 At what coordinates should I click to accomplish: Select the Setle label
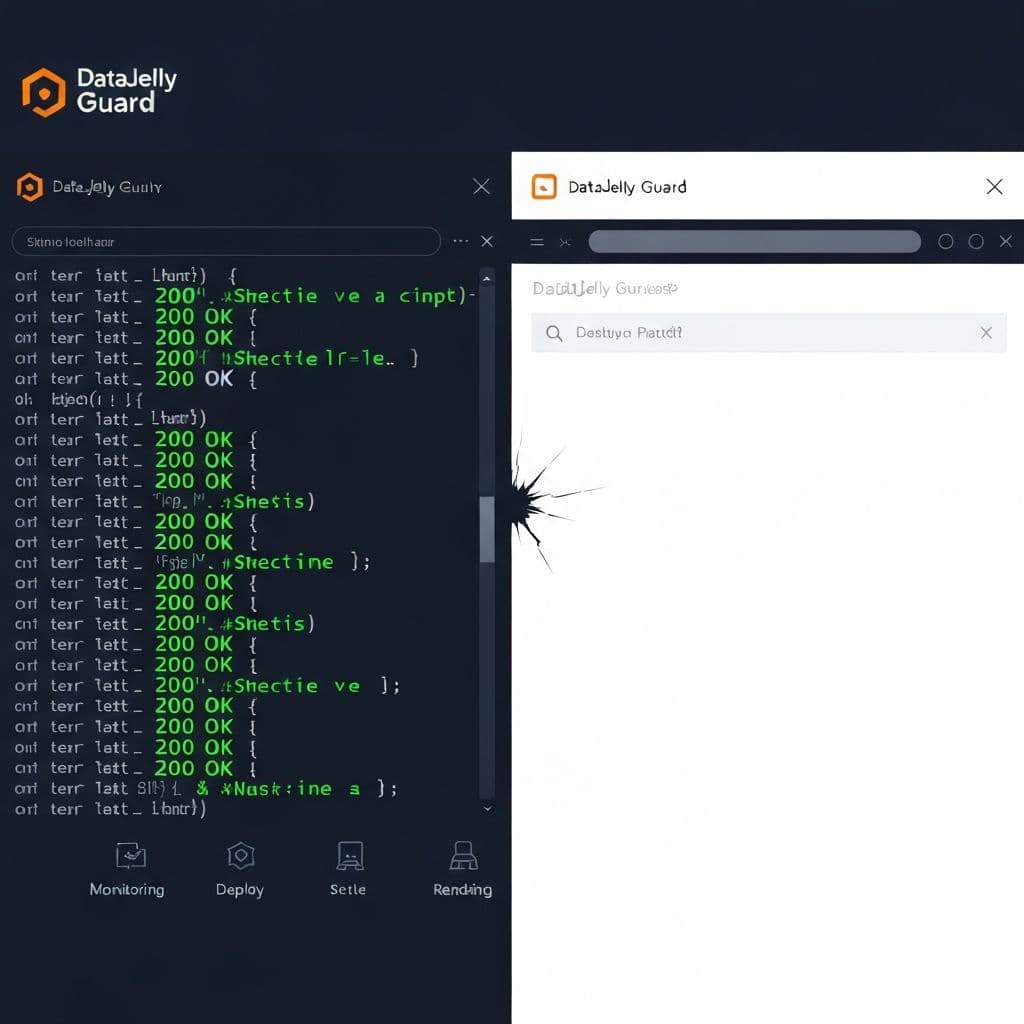348,889
